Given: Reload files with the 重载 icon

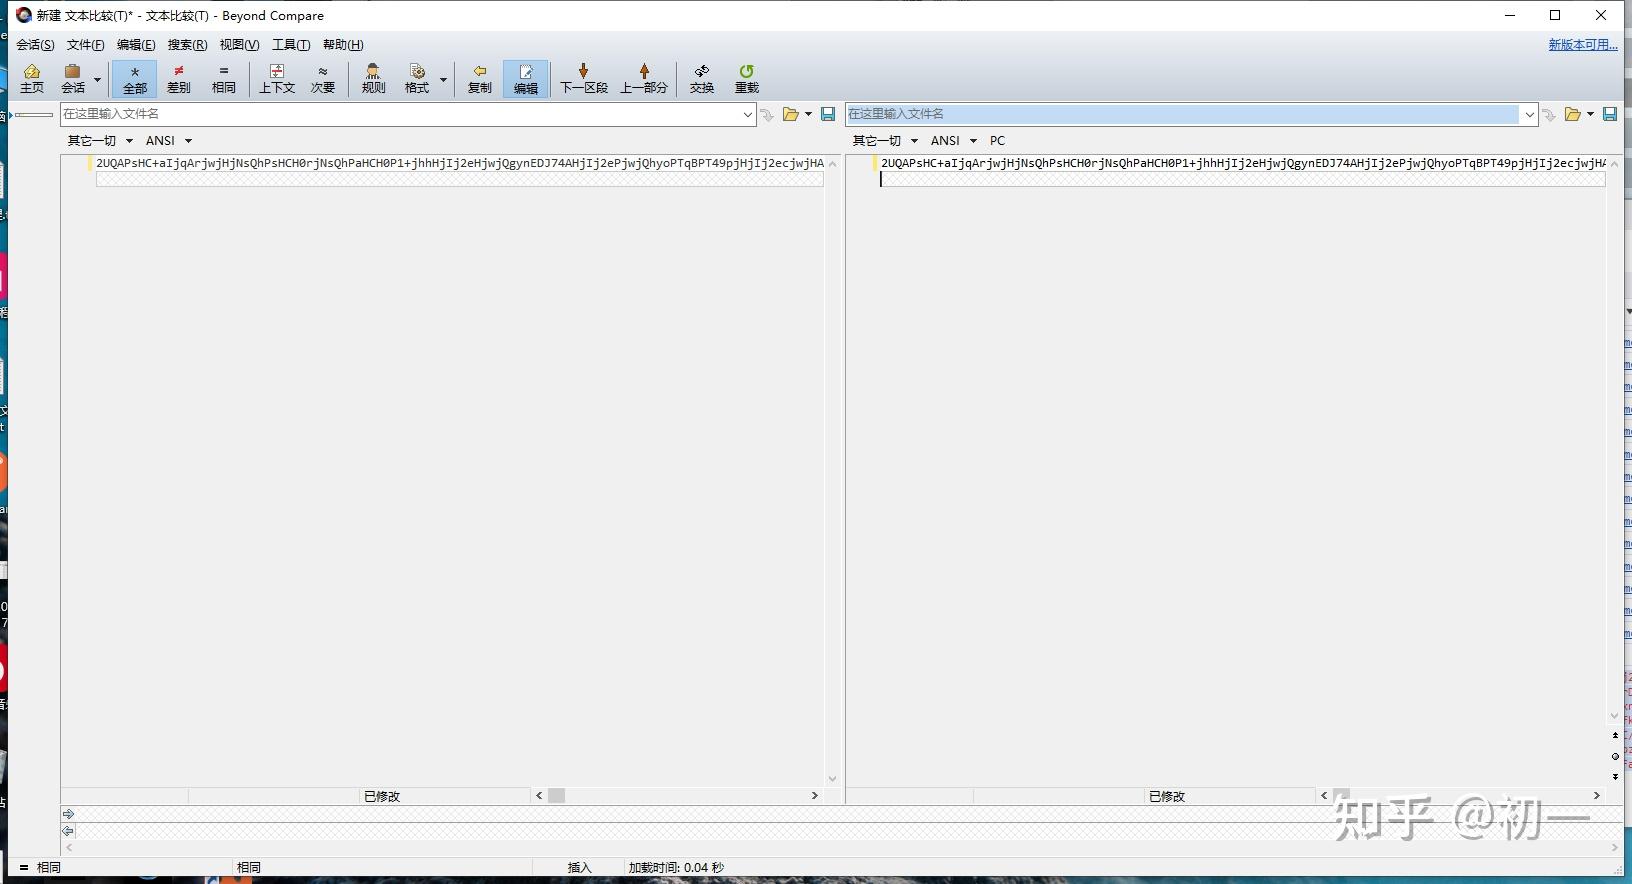Looking at the screenshot, I should point(747,78).
